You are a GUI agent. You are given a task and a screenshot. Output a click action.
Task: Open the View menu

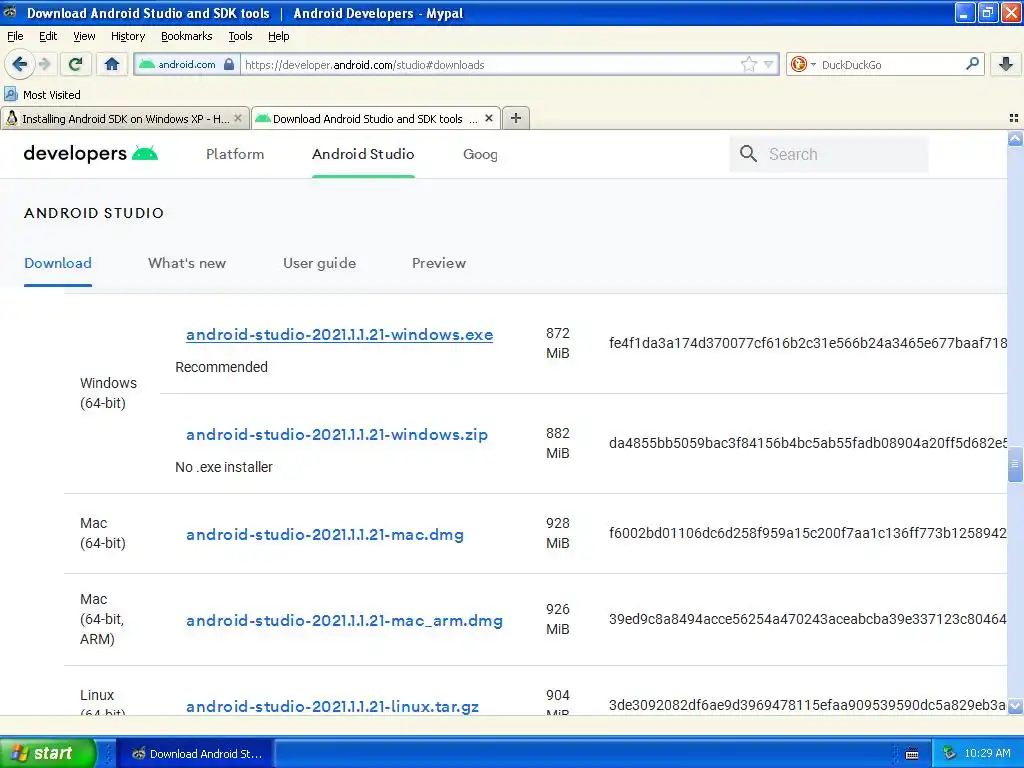pos(84,36)
